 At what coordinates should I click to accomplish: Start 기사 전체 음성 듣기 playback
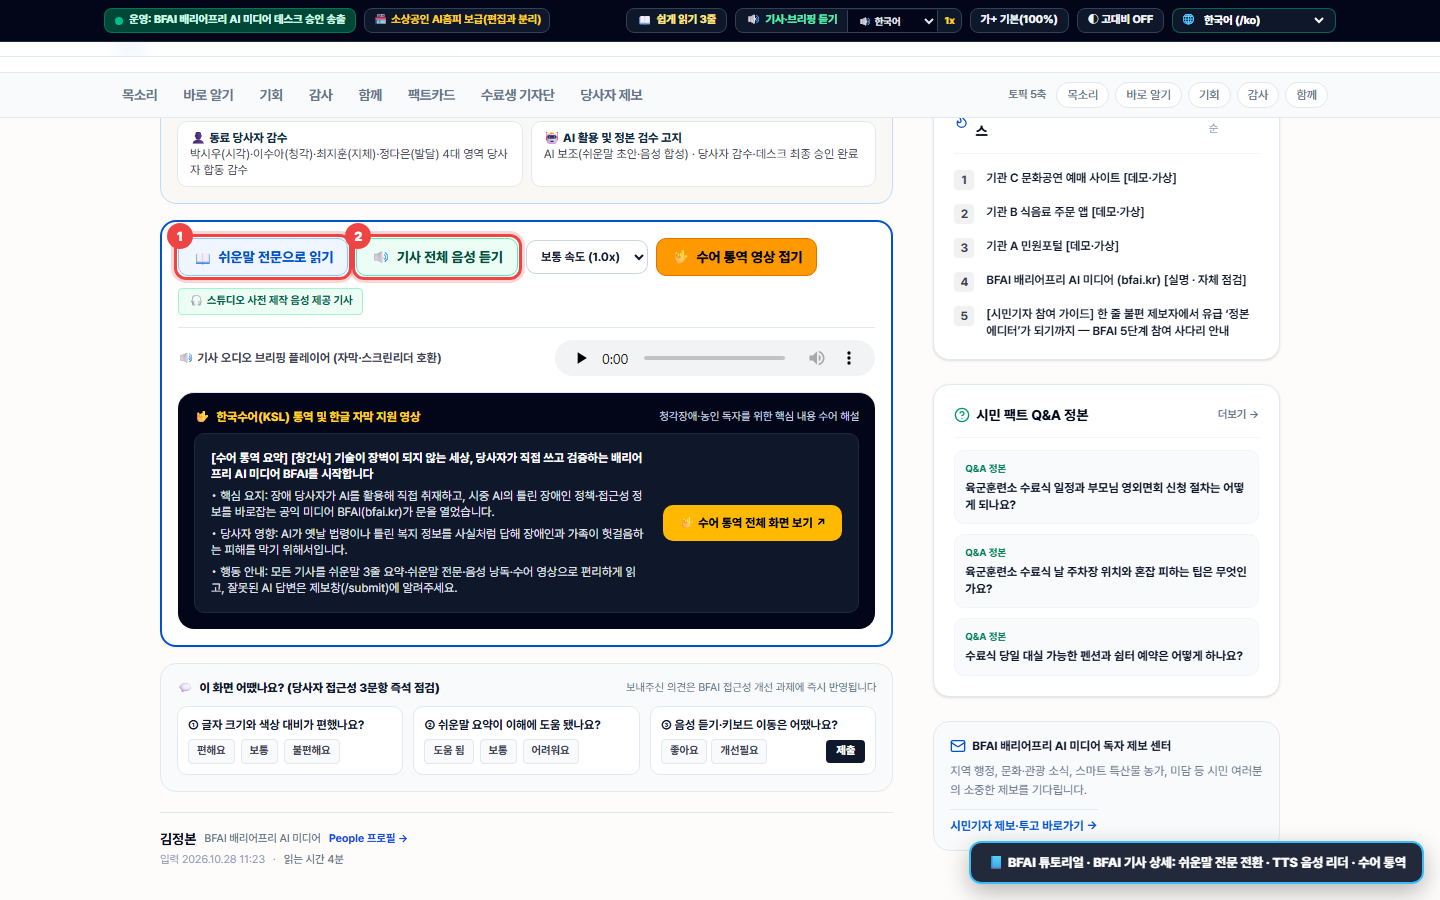click(x=438, y=257)
